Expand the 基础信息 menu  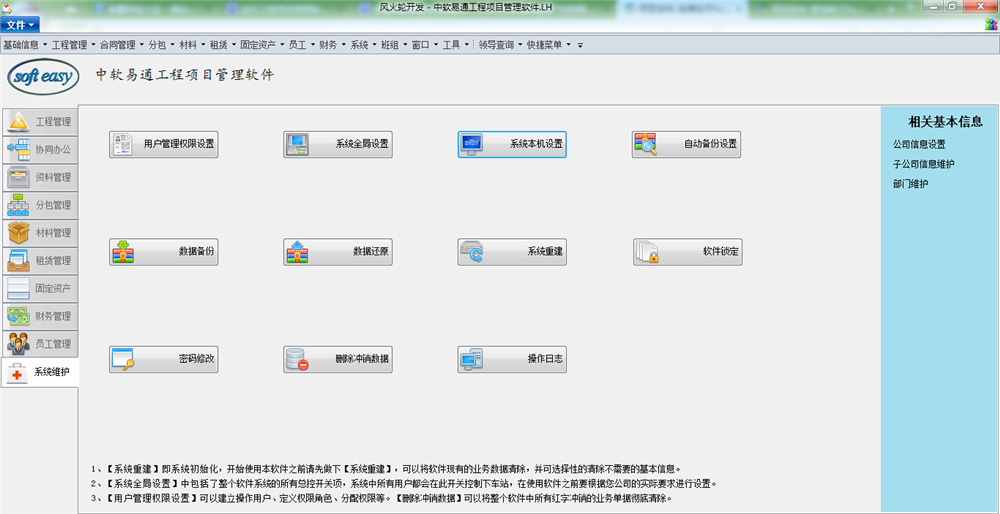(x=26, y=45)
